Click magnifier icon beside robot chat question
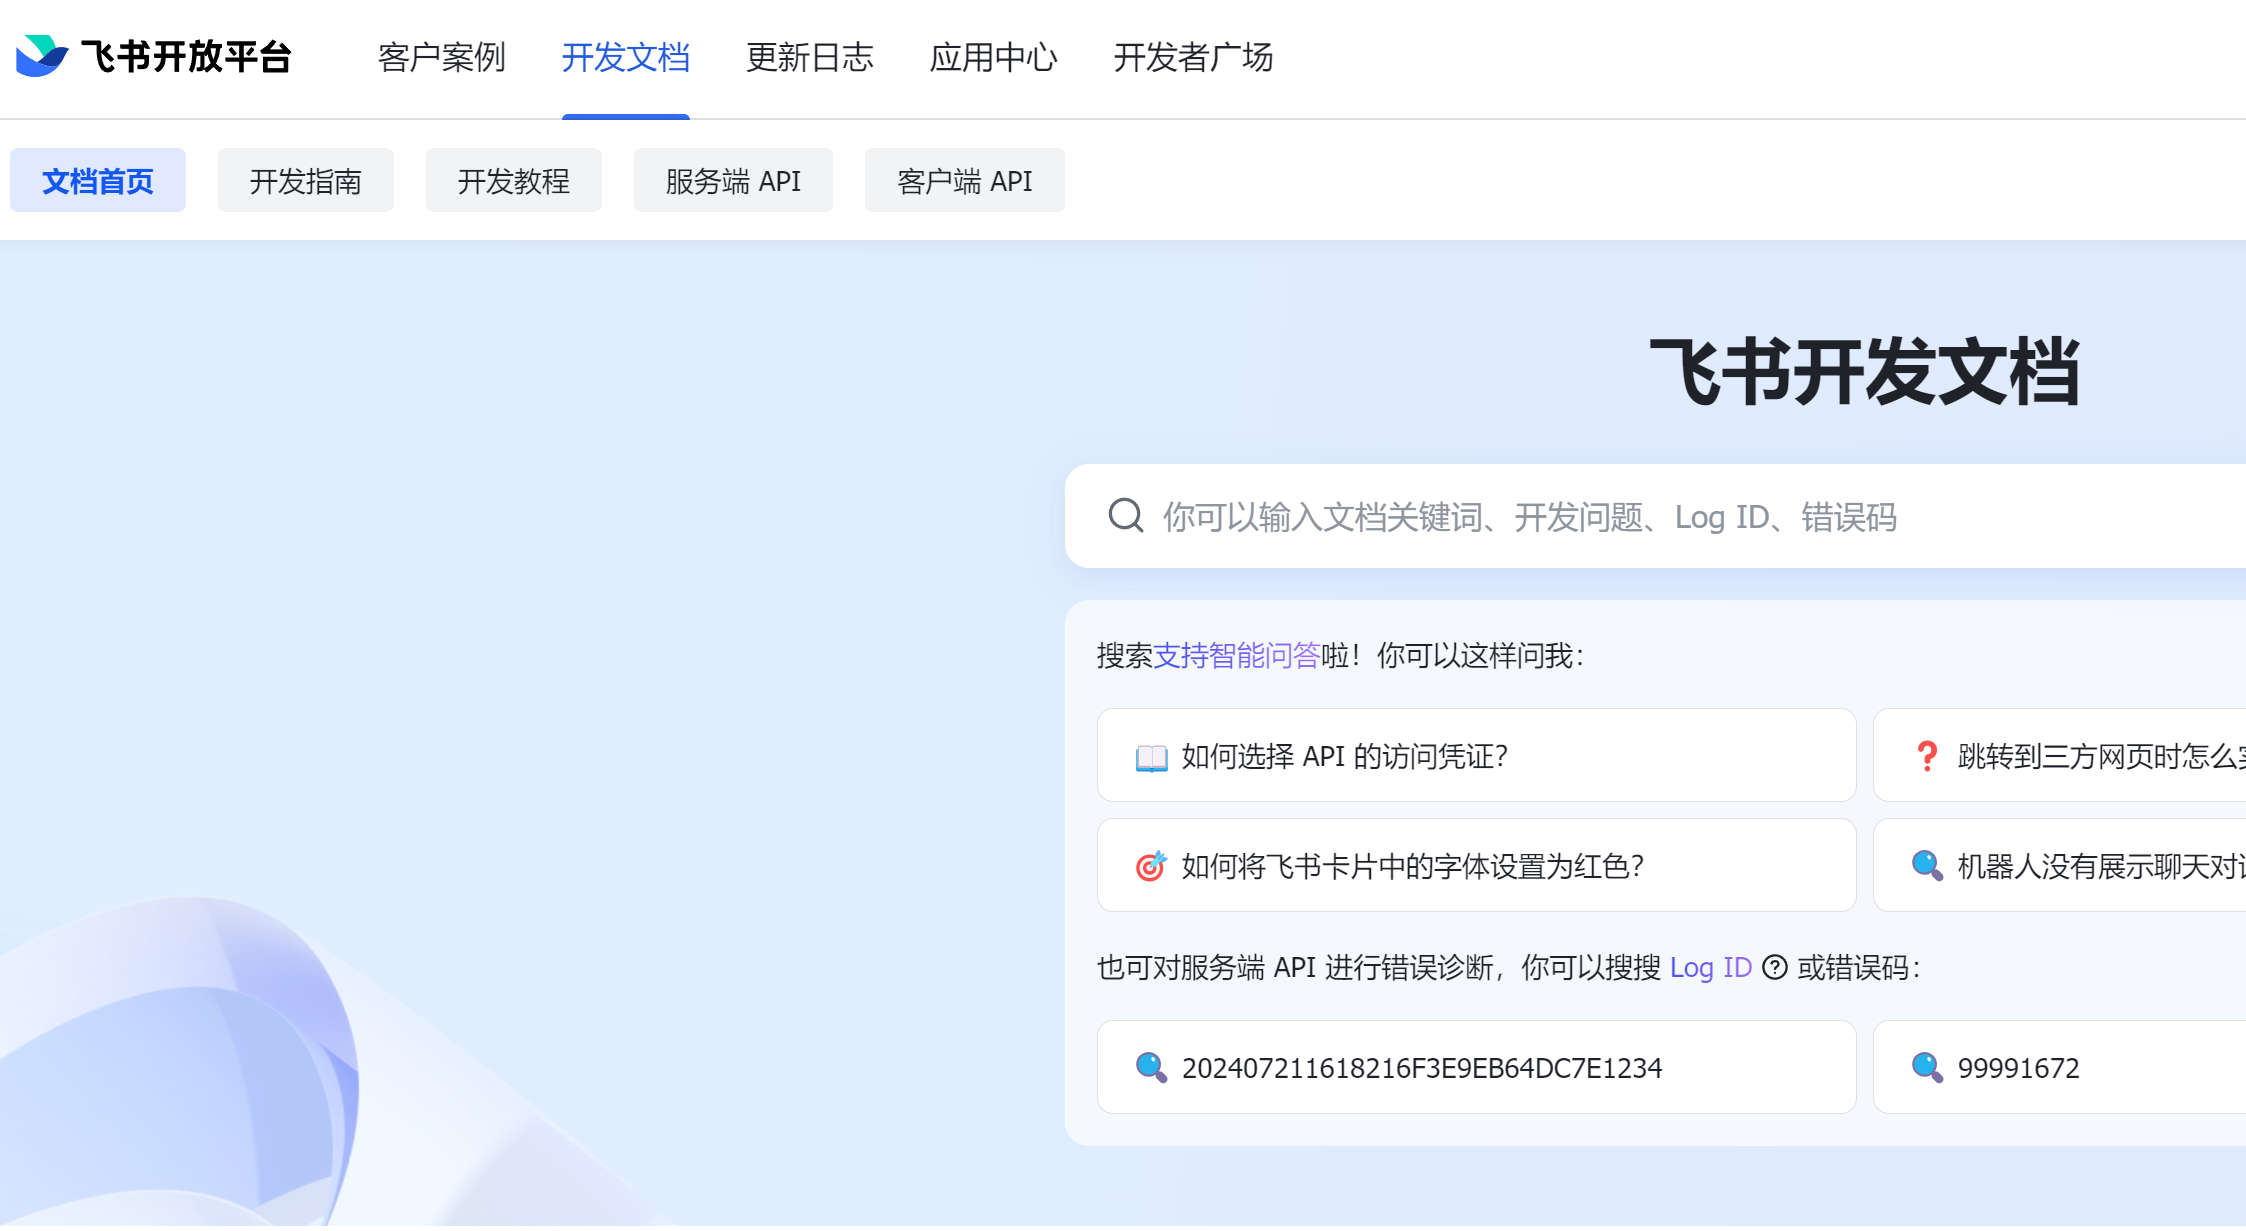2246x1231 pixels. [1927, 866]
